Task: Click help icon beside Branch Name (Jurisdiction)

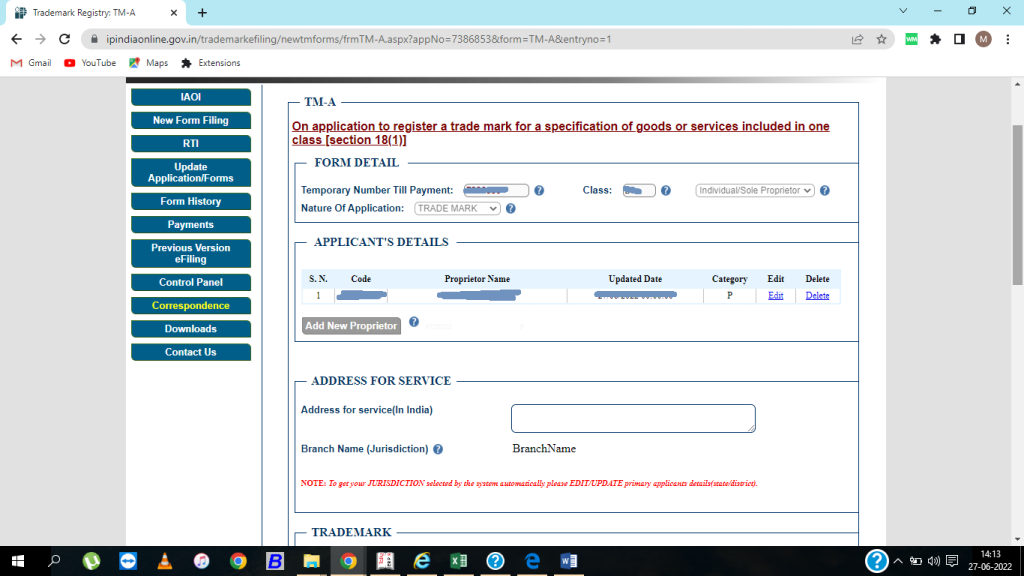Action: pos(438,450)
